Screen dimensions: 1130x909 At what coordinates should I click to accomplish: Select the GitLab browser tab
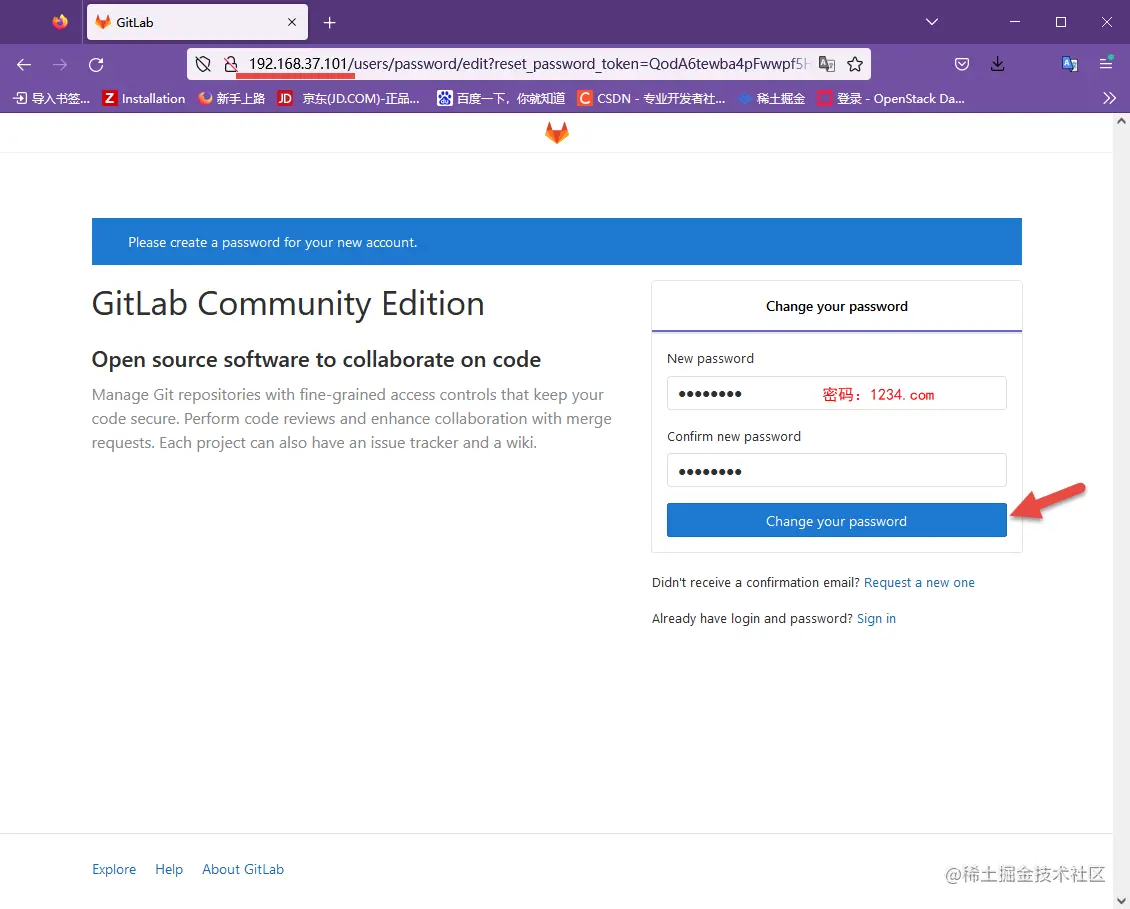[197, 22]
